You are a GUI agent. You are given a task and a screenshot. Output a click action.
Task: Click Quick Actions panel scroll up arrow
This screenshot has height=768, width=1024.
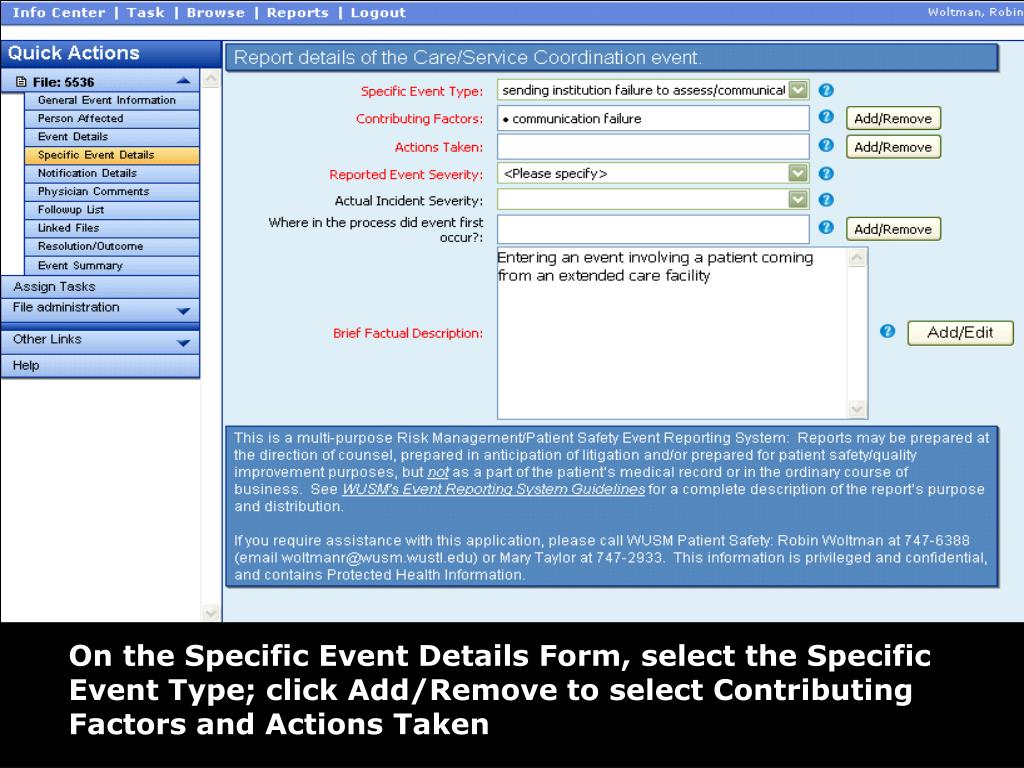coord(211,79)
